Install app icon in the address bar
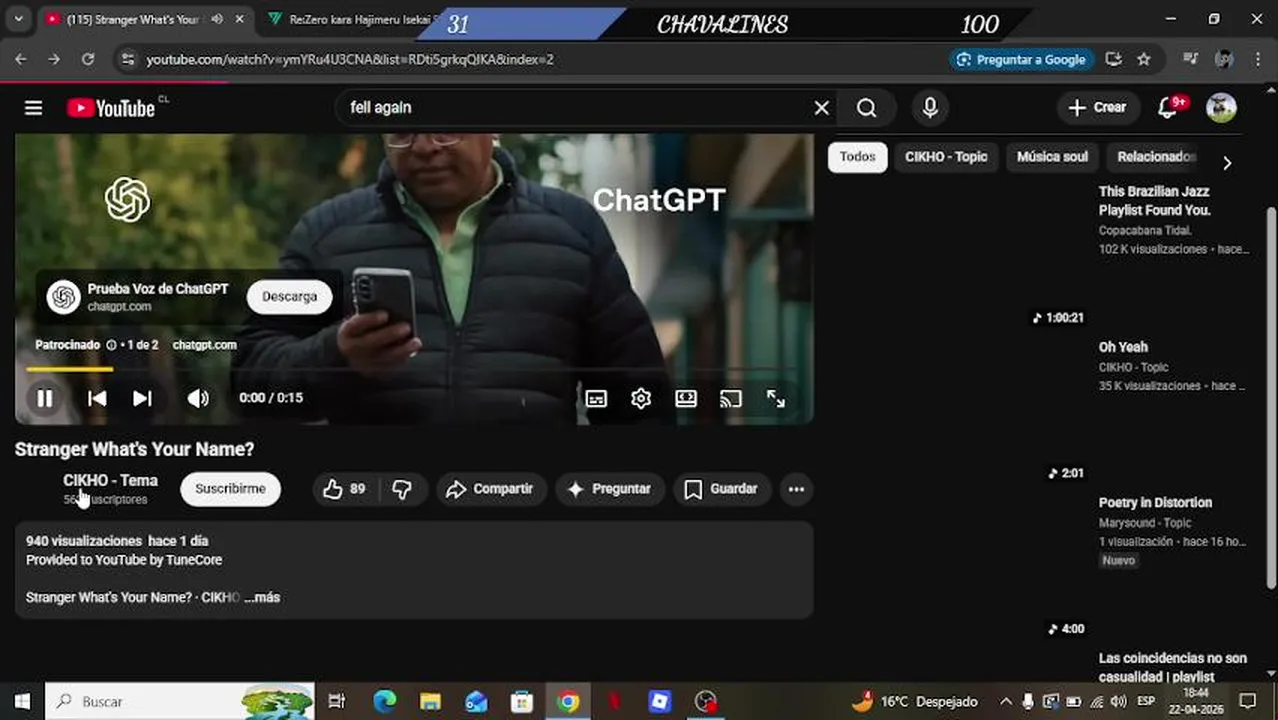The width and height of the screenshot is (1278, 720). click(1113, 60)
